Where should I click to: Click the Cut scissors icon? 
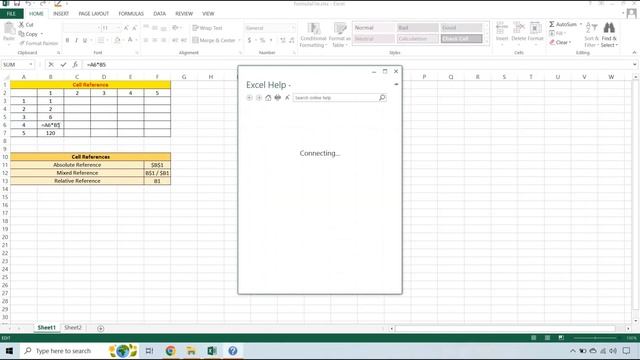[x=21, y=25]
